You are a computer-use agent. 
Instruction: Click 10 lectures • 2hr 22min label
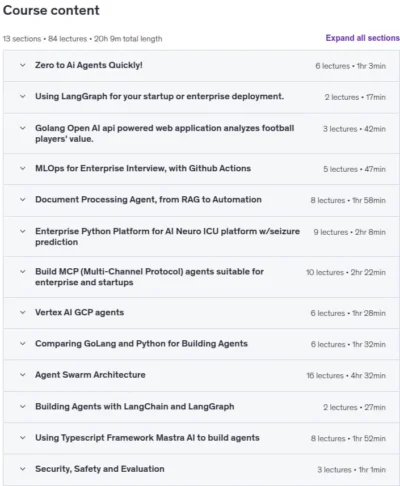point(346,272)
